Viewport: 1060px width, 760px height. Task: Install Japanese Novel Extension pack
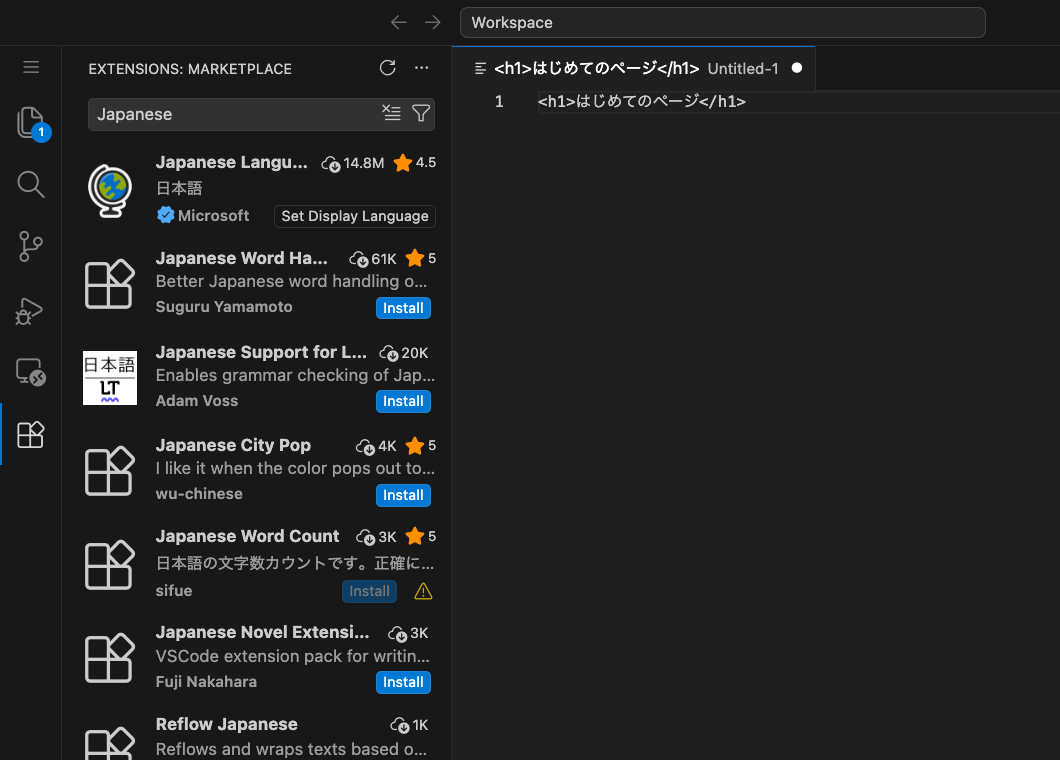403,683
